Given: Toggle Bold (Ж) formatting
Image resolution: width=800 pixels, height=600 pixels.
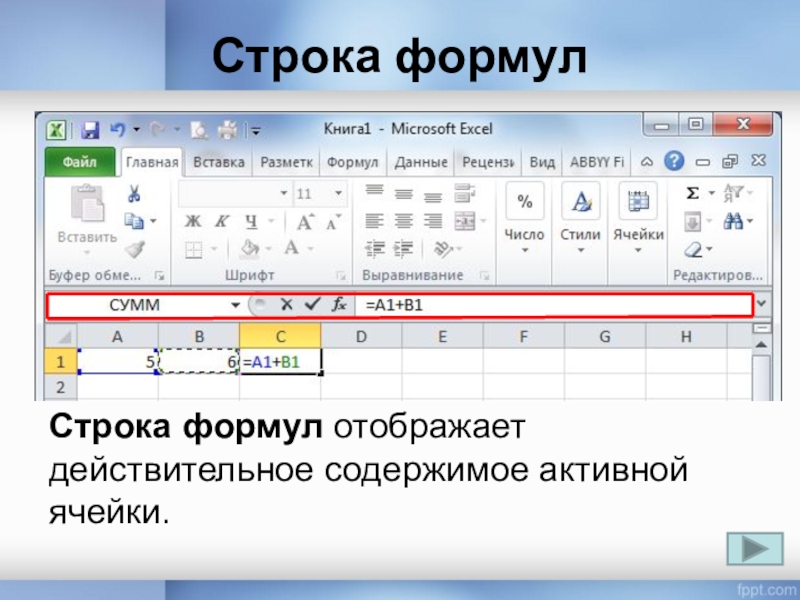Looking at the screenshot, I should (x=193, y=221).
